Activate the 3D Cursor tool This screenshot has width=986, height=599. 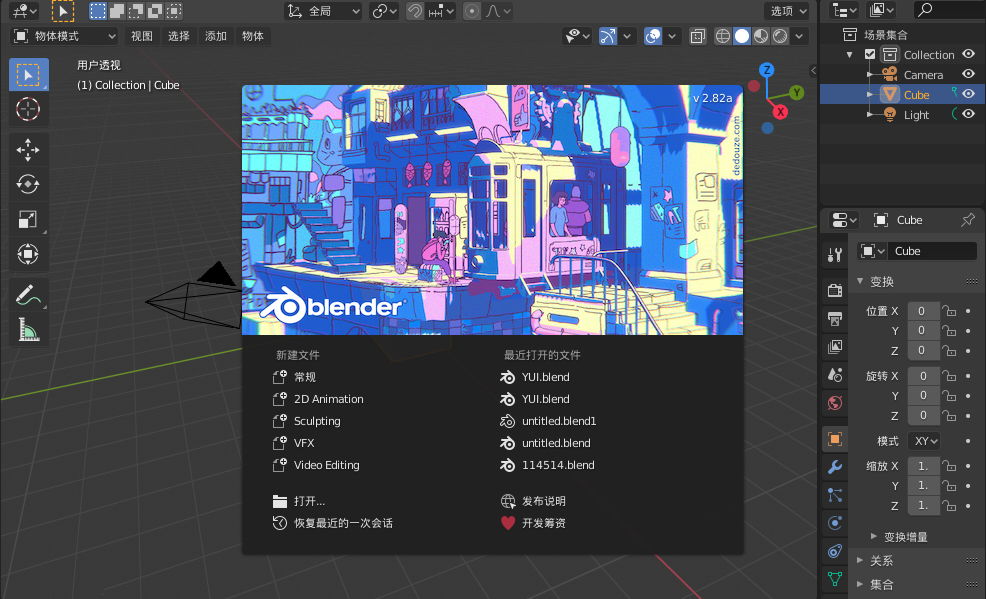[28, 109]
